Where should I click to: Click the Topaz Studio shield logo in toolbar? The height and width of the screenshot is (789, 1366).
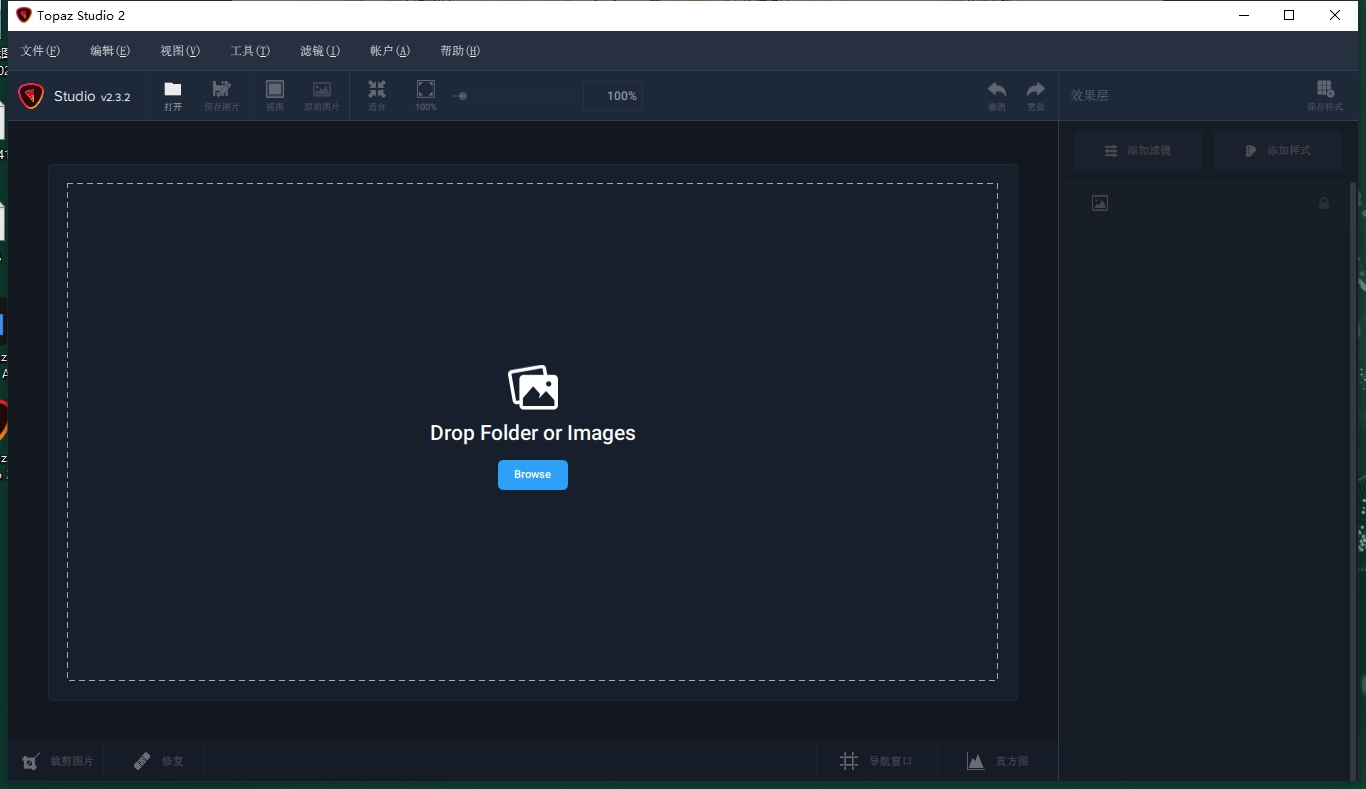point(31,96)
